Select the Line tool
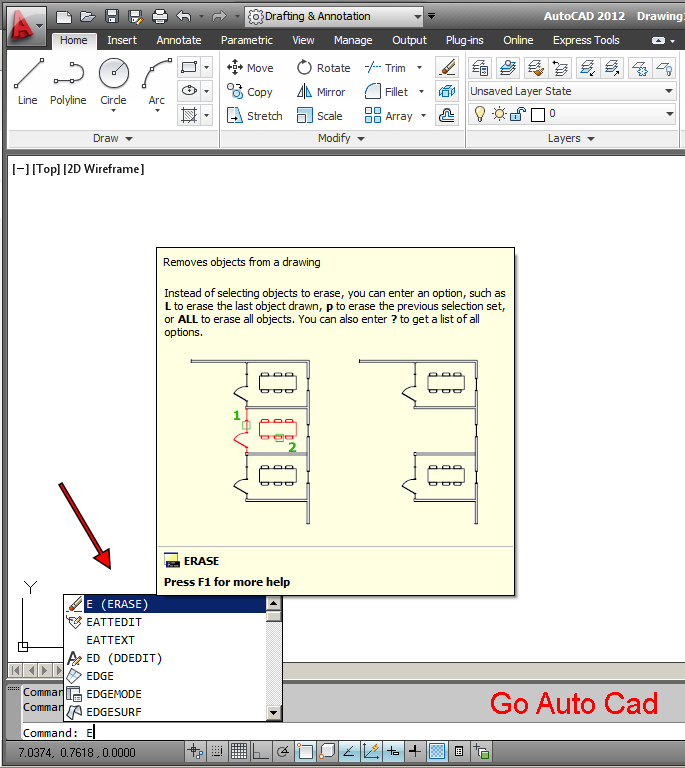The height and width of the screenshot is (768, 685). click(x=28, y=82)
